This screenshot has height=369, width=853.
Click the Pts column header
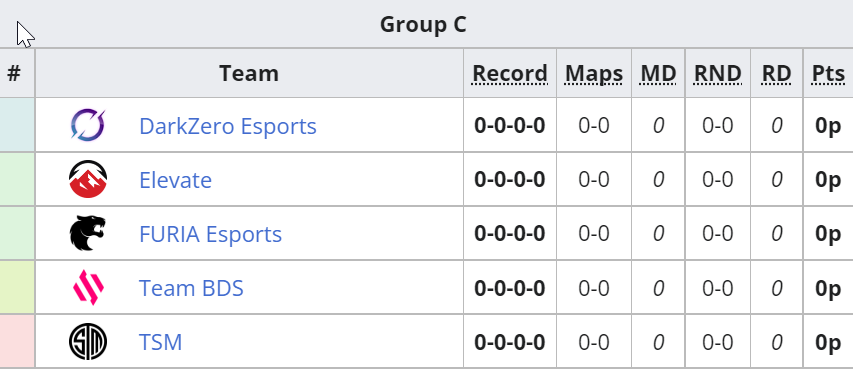829,73
